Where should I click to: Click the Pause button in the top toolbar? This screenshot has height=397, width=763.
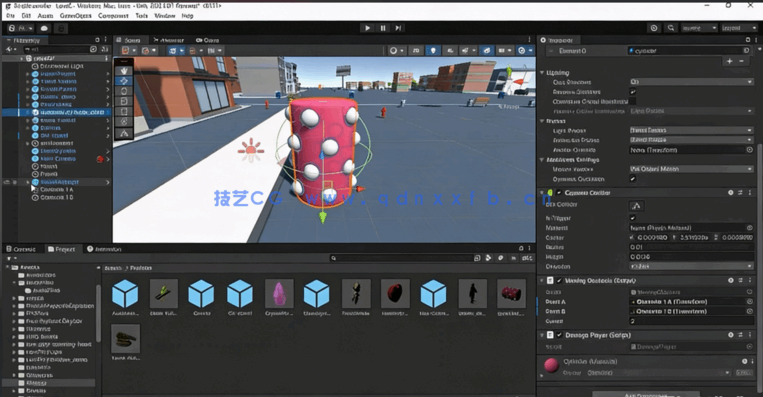coord(383,28)
